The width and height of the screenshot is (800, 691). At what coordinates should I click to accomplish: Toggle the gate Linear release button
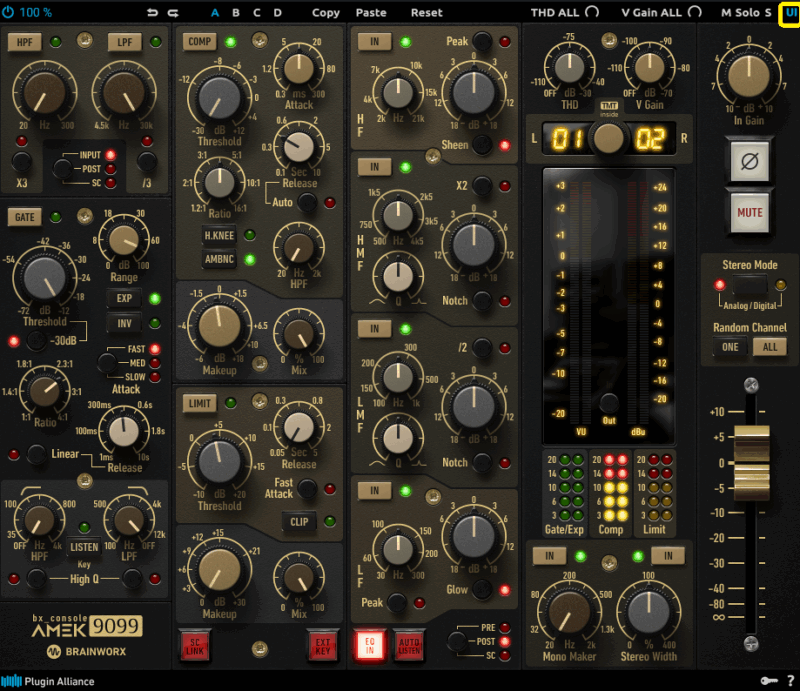click(x=36, y=454)
